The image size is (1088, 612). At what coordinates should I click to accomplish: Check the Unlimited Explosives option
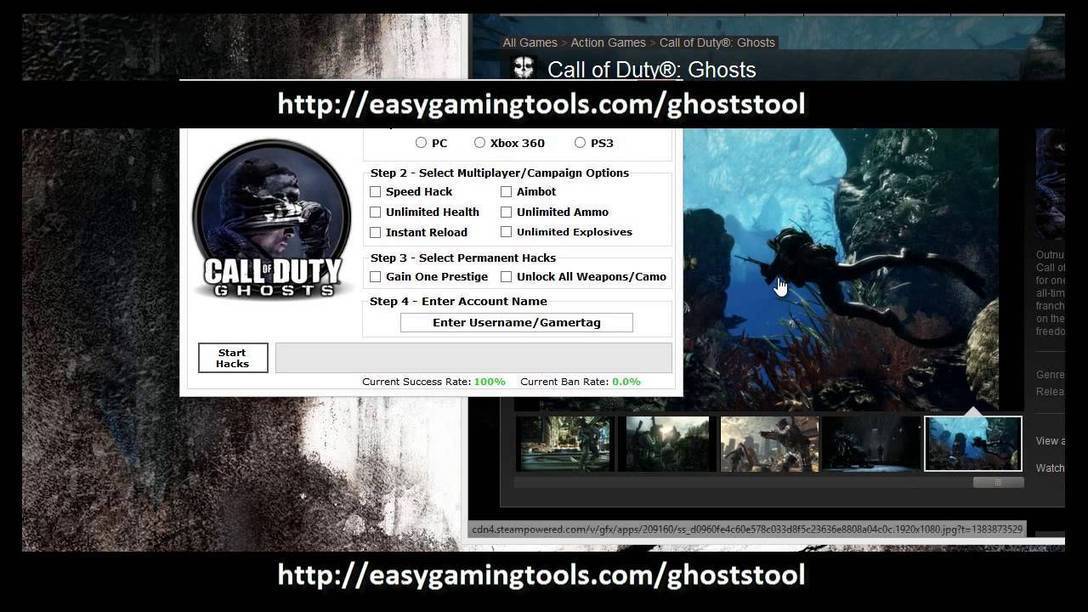507,232
